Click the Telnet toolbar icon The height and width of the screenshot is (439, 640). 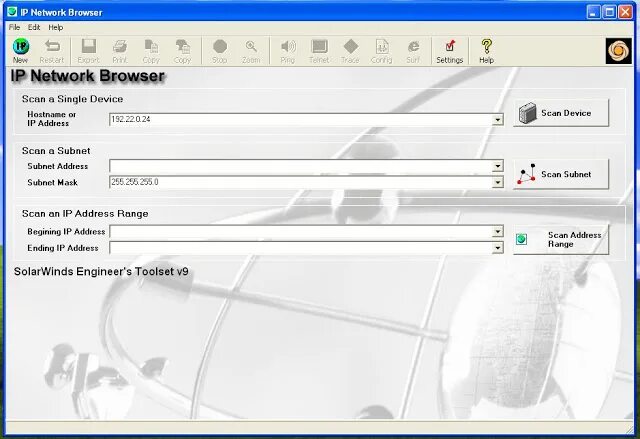pos(319,51)
